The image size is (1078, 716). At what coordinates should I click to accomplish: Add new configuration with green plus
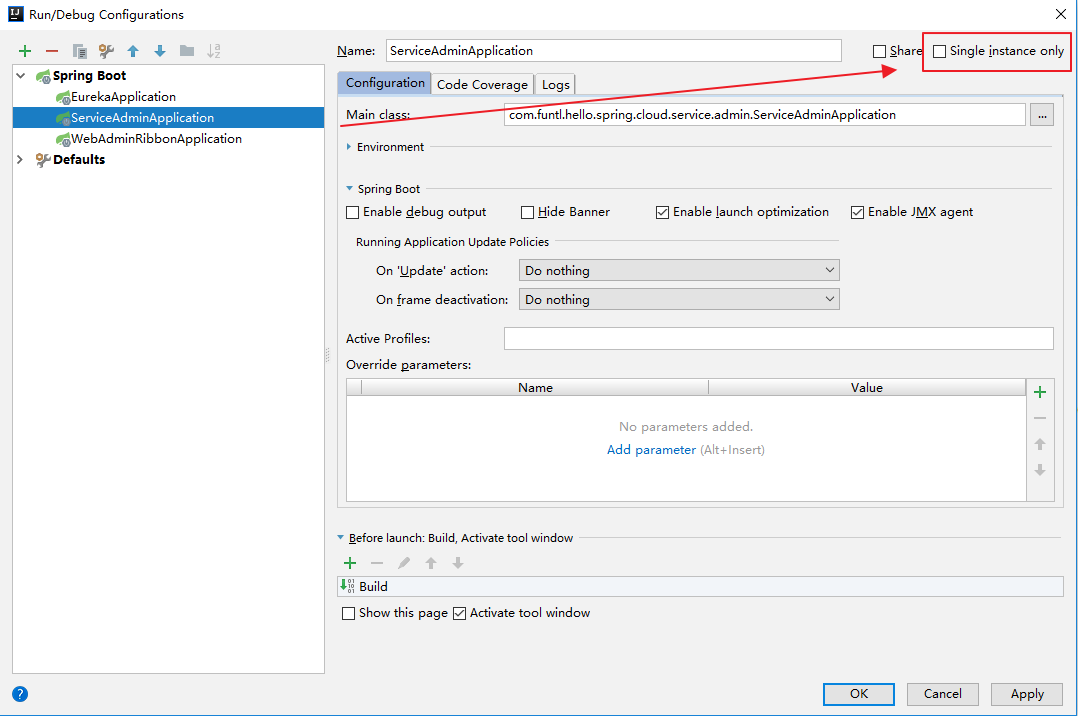[x=25, y=51]
